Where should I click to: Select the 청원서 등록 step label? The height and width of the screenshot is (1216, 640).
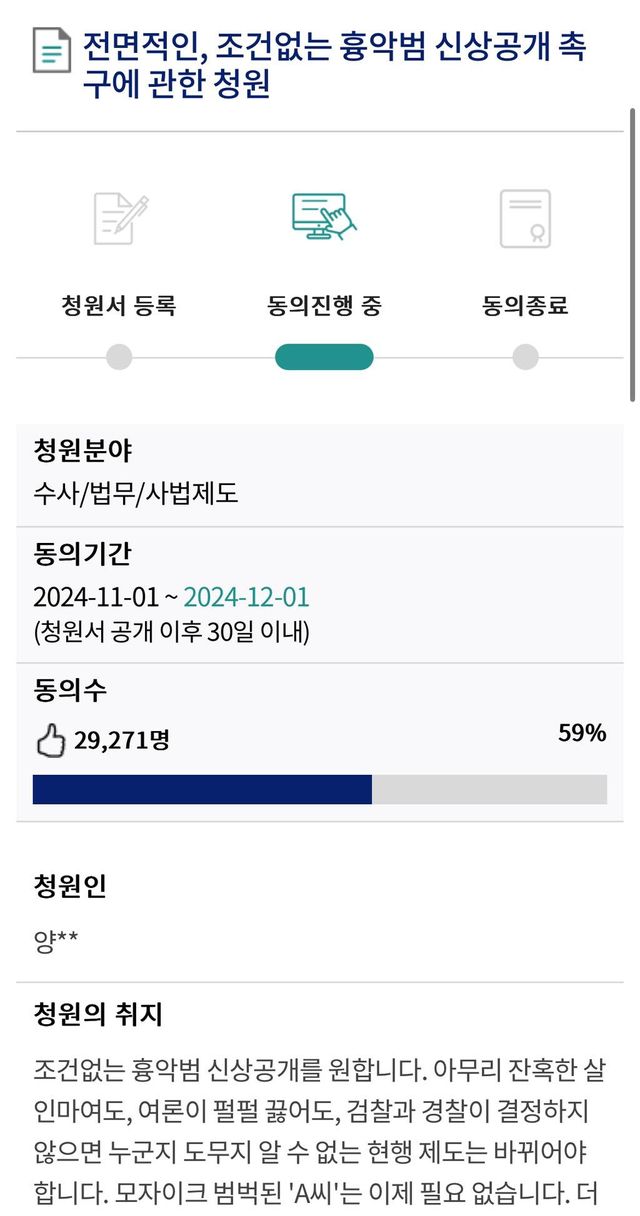point(118,306)
